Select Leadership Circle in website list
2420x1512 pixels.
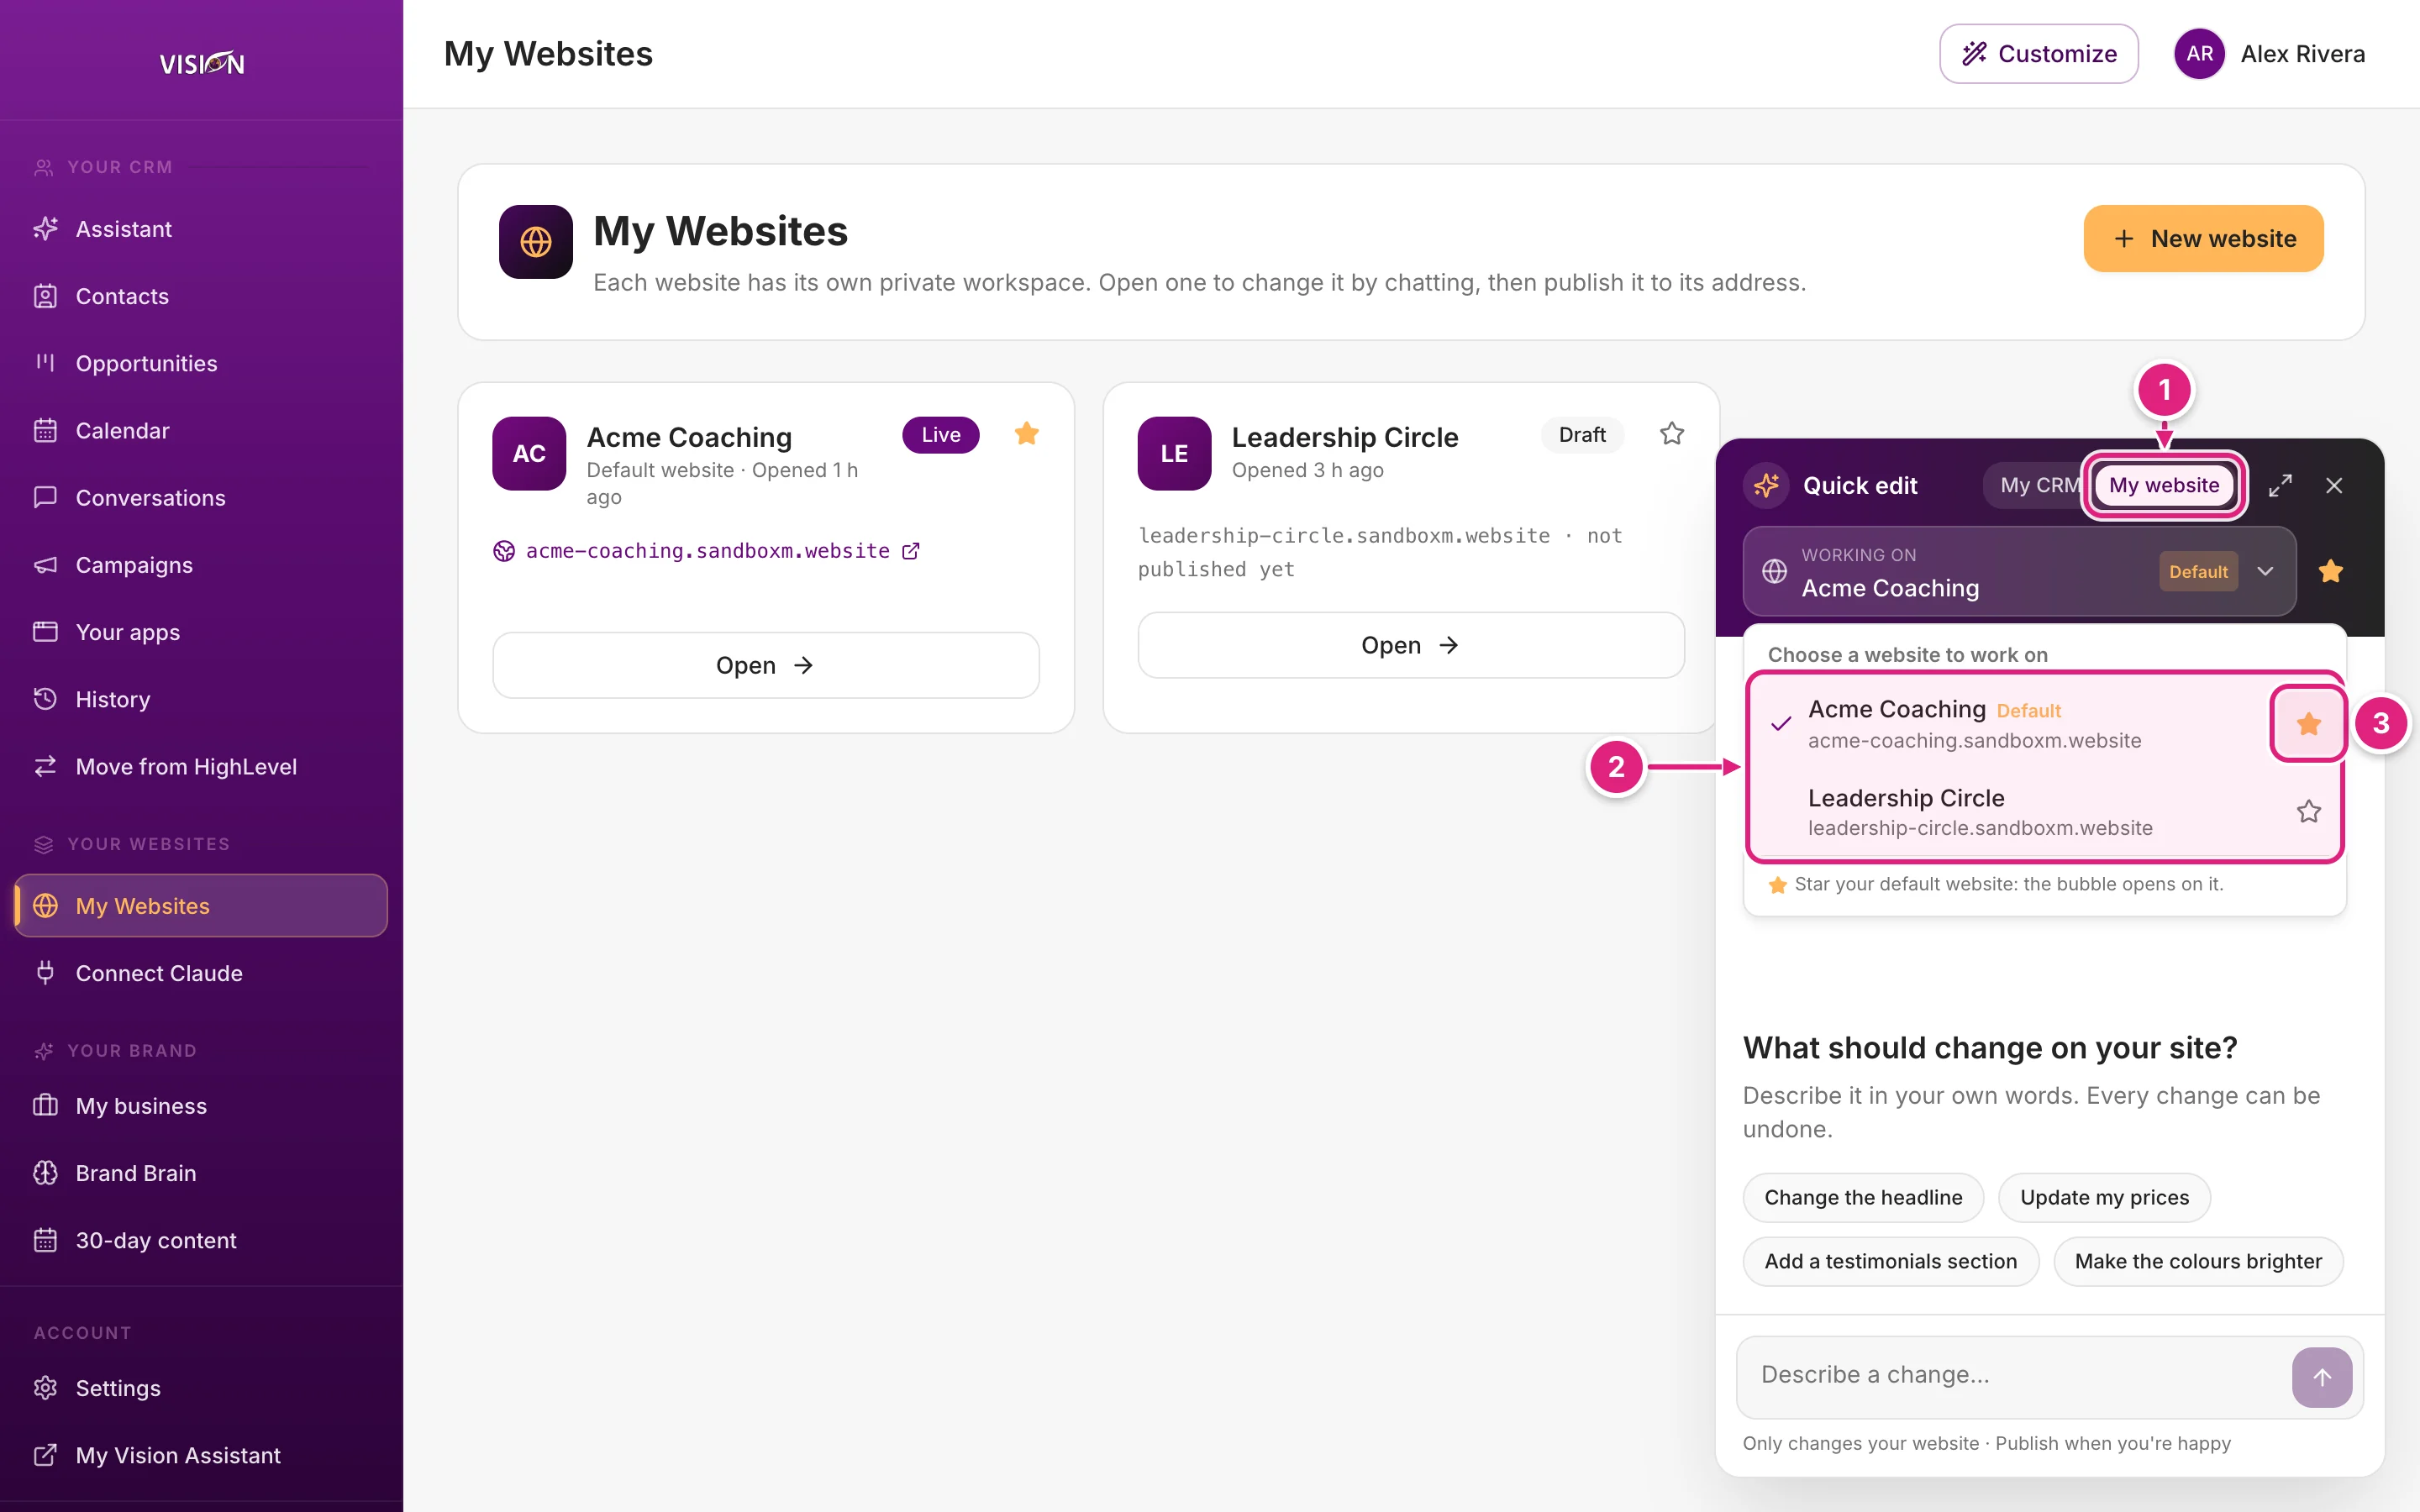pyautogui.click(x=2010, y=812)
